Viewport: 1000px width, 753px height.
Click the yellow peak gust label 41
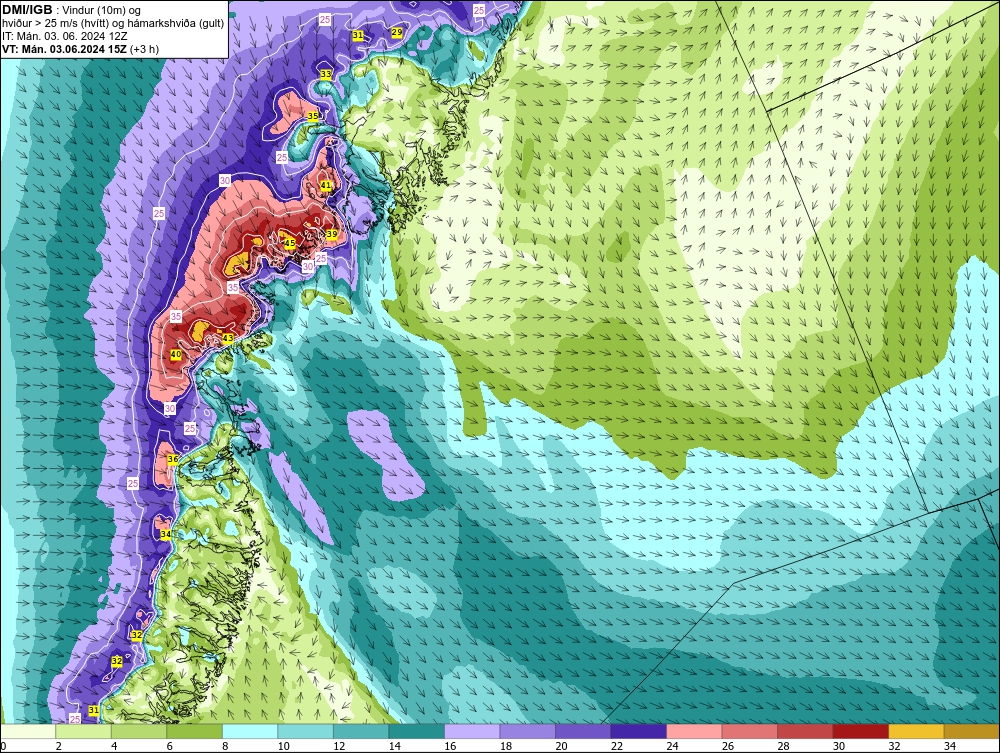[x=326, y=186]
